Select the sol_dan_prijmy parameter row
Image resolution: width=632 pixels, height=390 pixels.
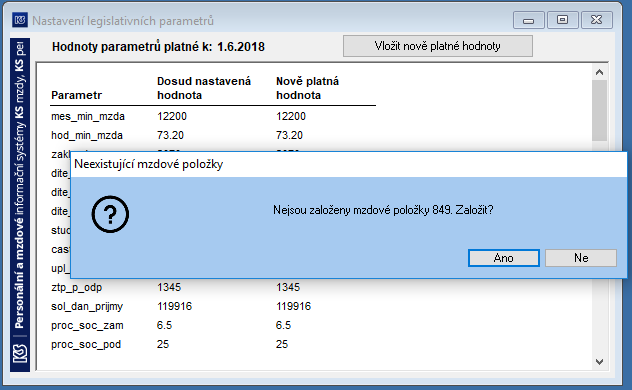[x=213, y=306]
